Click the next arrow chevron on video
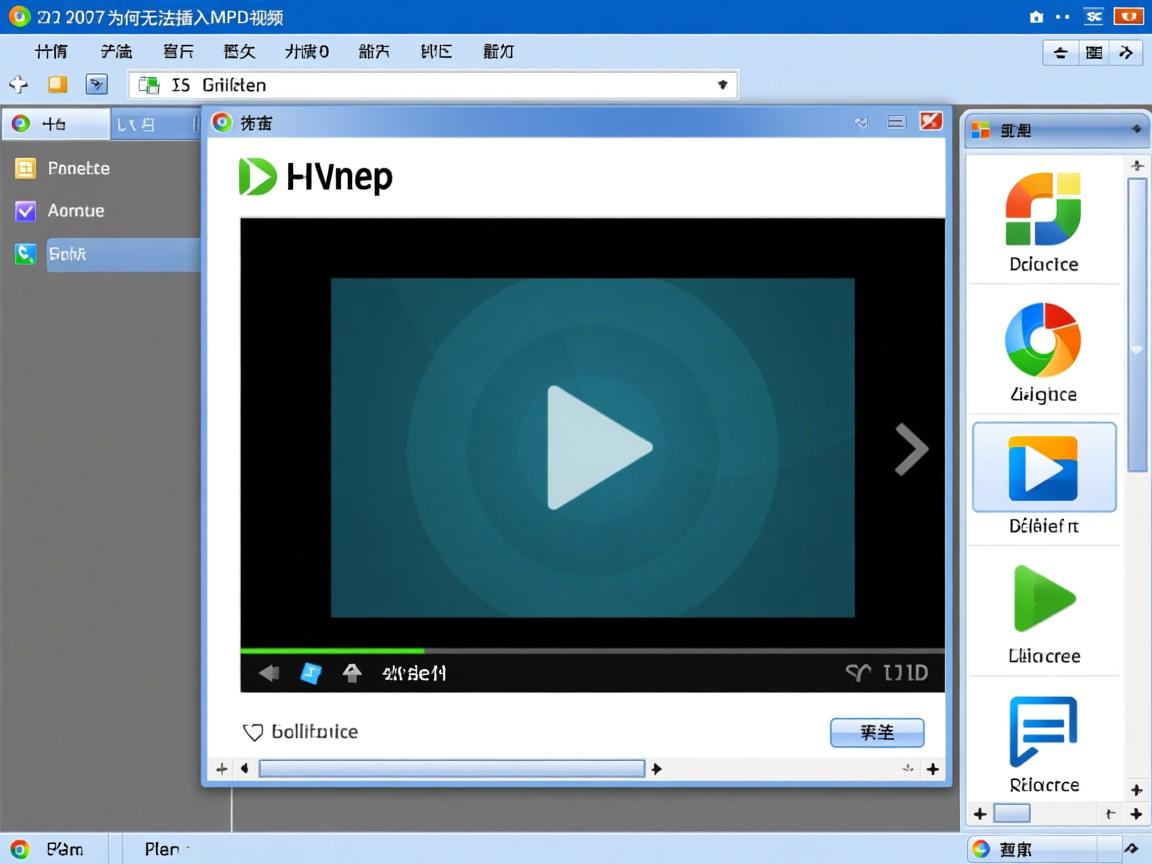This screenshot has height=864, width=1152. click(910, 449)
